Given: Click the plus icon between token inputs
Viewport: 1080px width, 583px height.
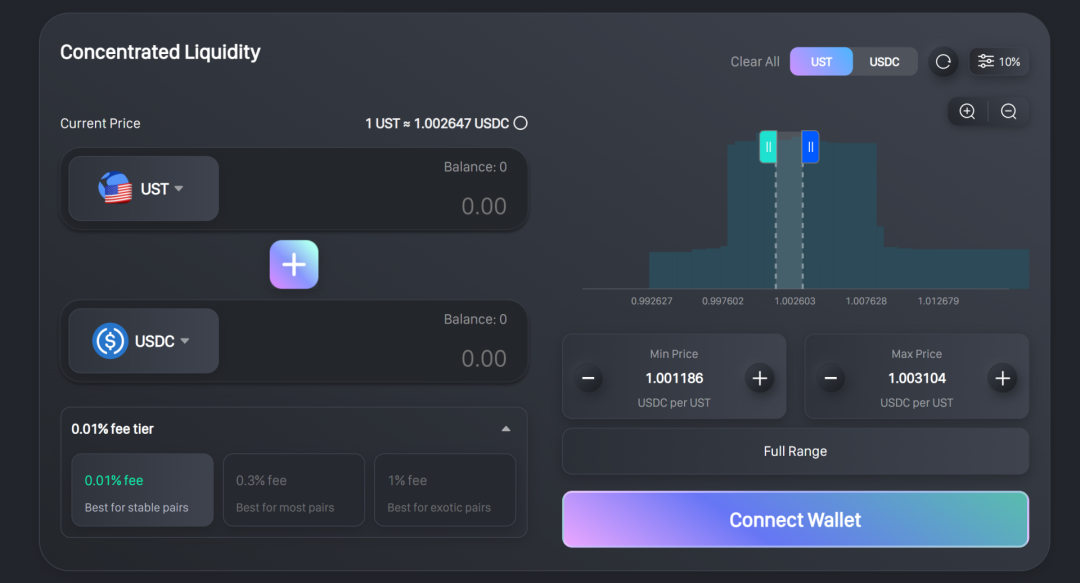Looking at the screenshot, I should pyautogui.click(x=294, y=265).
